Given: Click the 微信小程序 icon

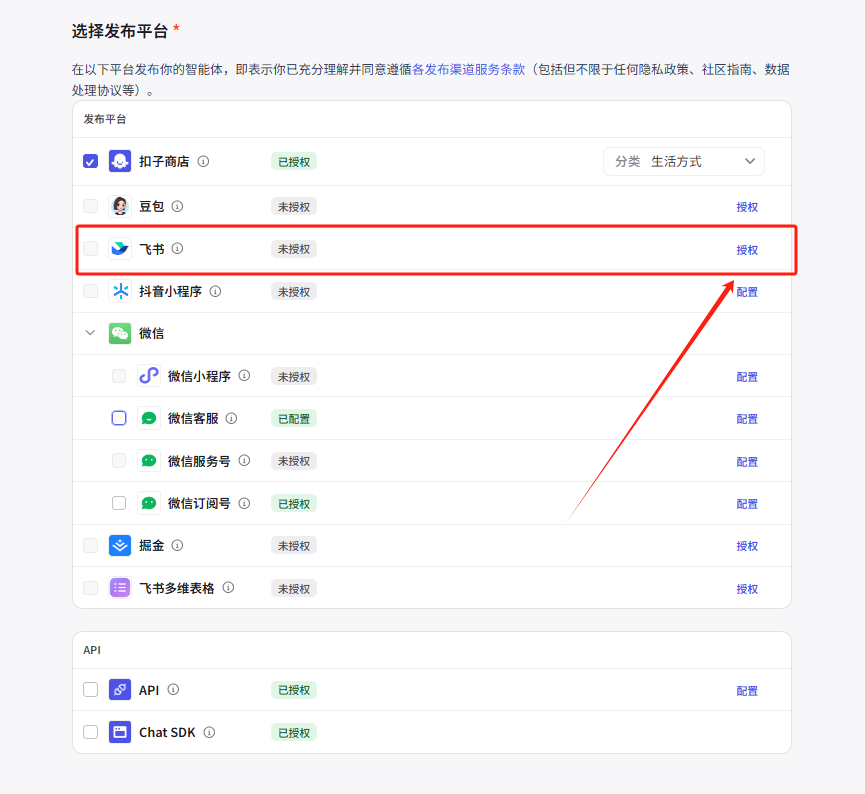Looking at the screenshot, I should [x=148, y=377].
